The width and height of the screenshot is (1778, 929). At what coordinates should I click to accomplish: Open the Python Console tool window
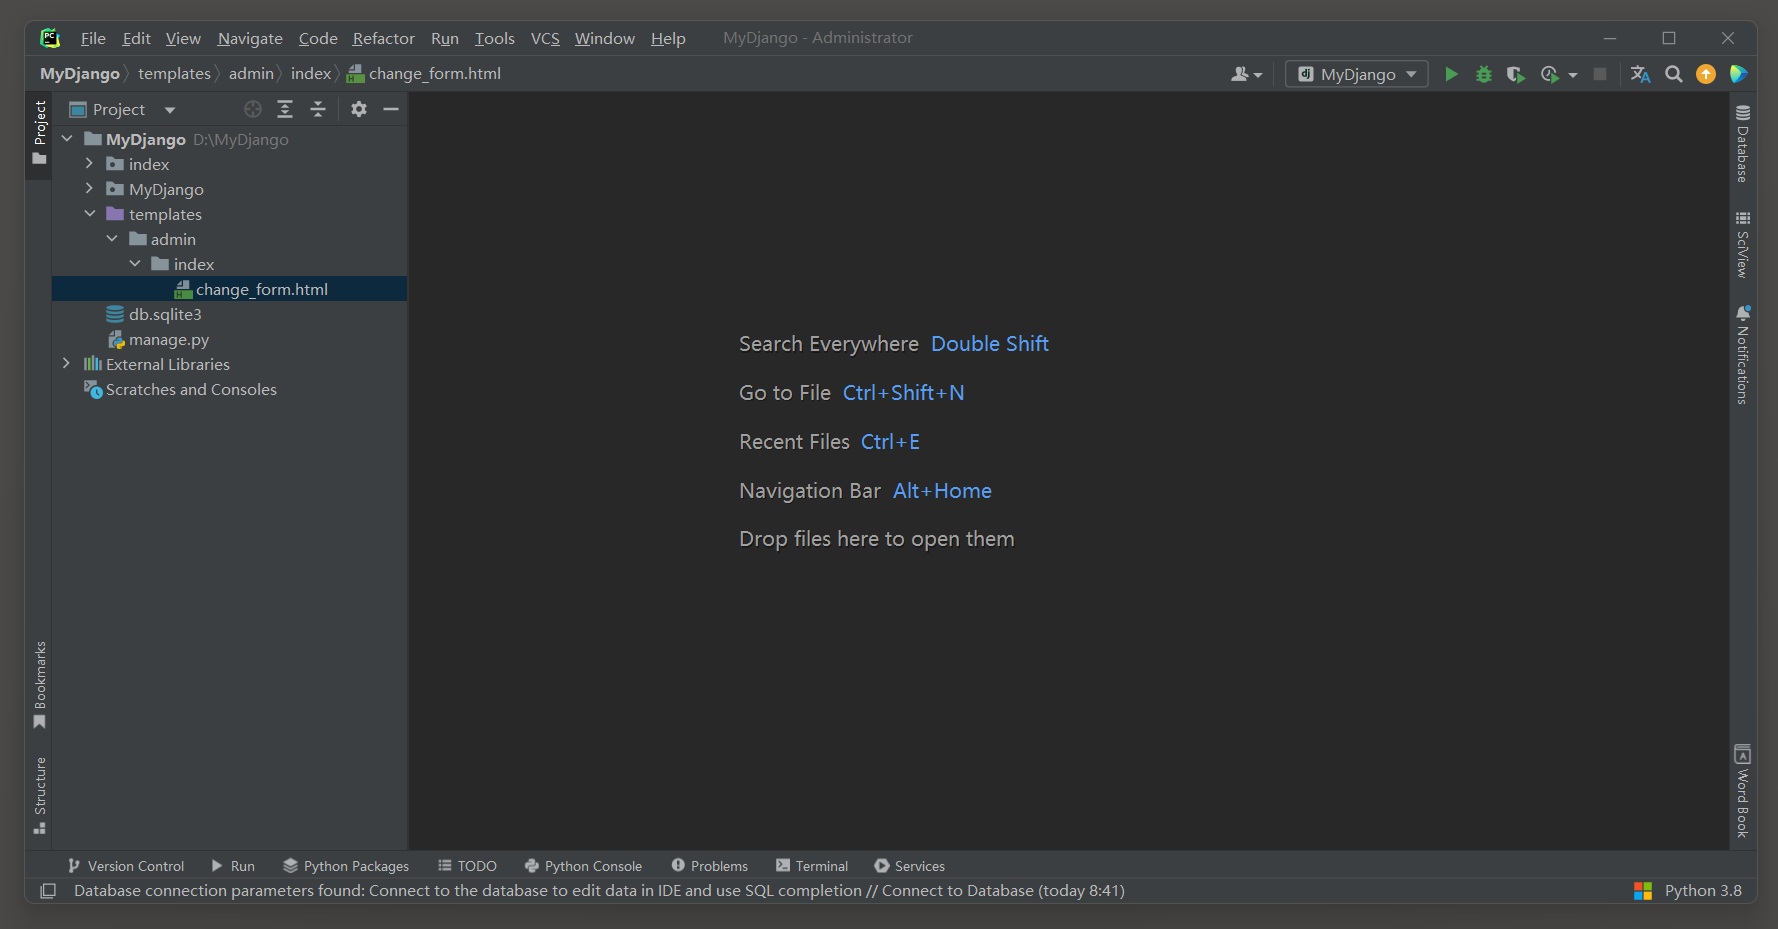(583, 866)
